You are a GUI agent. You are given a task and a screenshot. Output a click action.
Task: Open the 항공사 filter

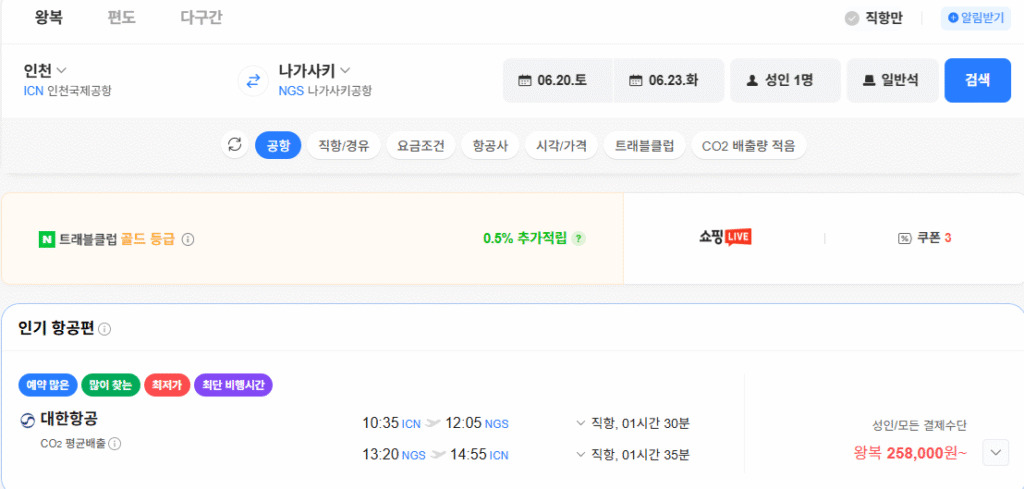point(490,145)
